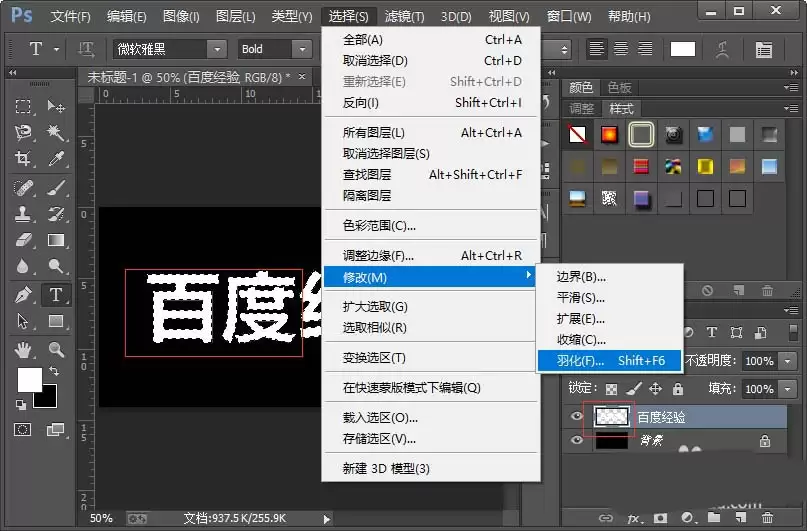Toggle lock image pixels brush icon
The width and height of the screenshot is (807, 531).
tap(634, 388)
